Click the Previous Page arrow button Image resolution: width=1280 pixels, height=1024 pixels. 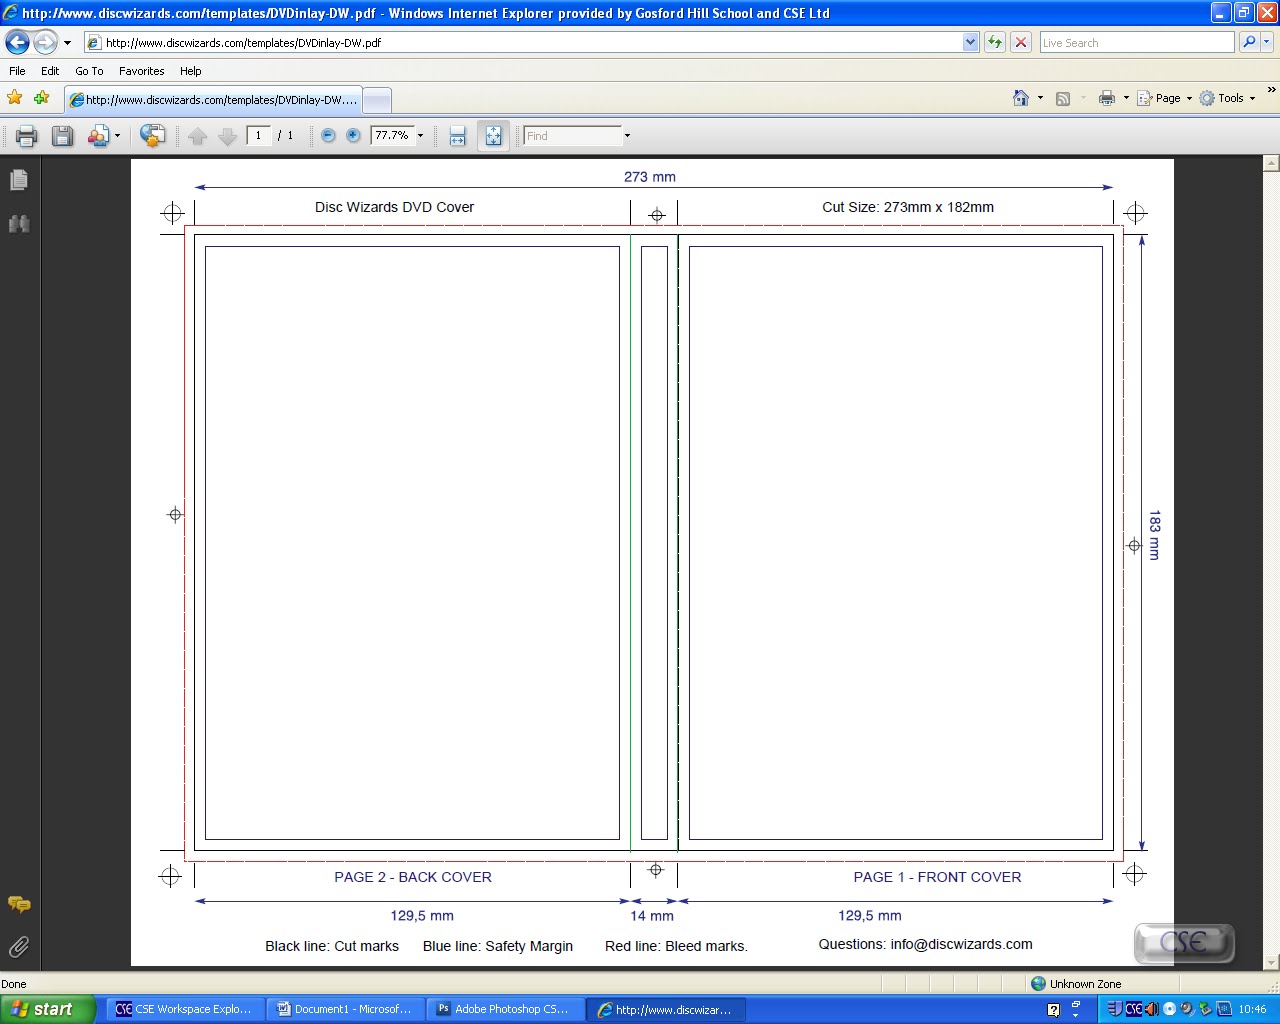click(x=197, y=135)
